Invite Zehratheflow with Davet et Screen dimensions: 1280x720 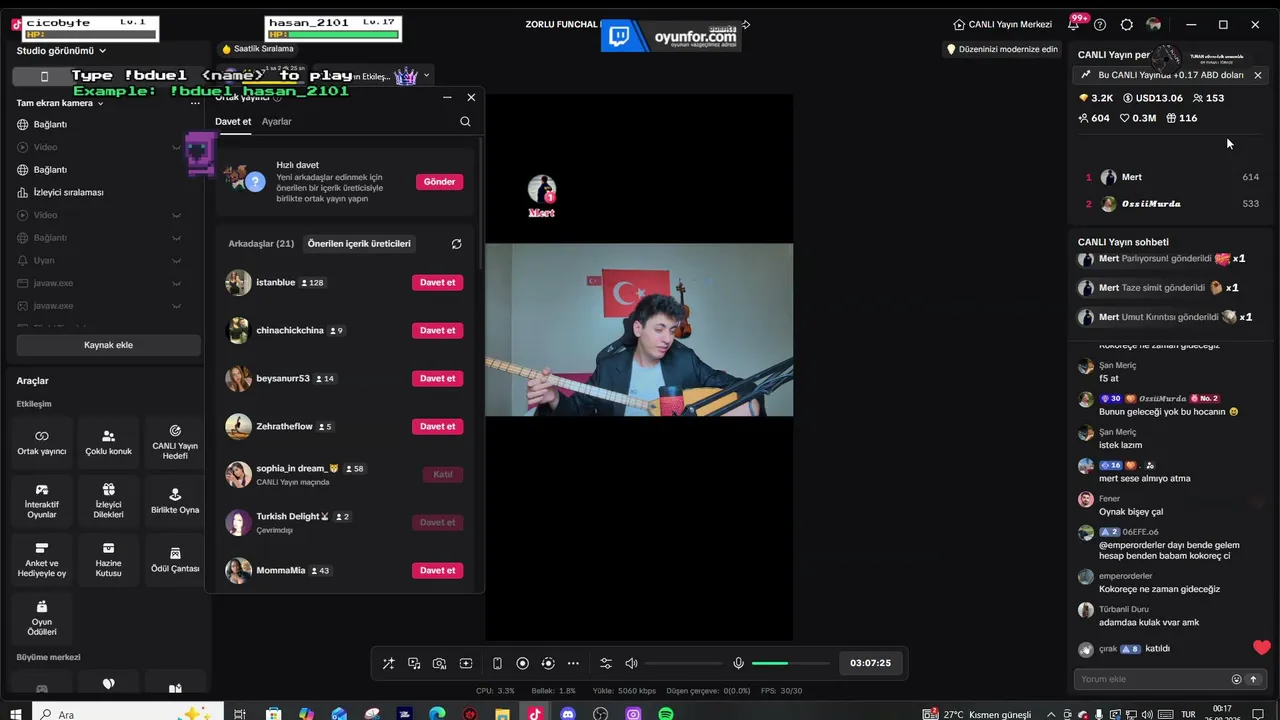coord(437,426)
